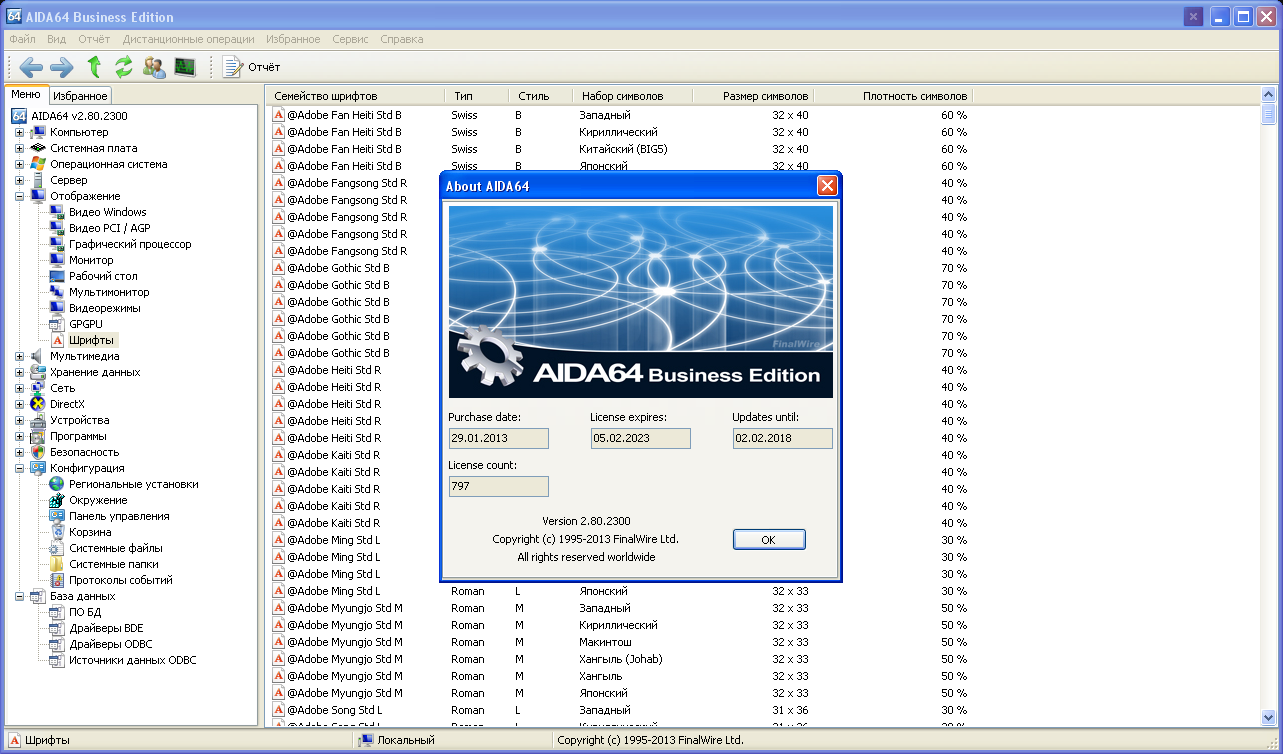The width and height of the screenshot is (1283, 754).
Task: Select Мультимонитор in the tree
Action: pyautogui.click(x=109, y=292)
